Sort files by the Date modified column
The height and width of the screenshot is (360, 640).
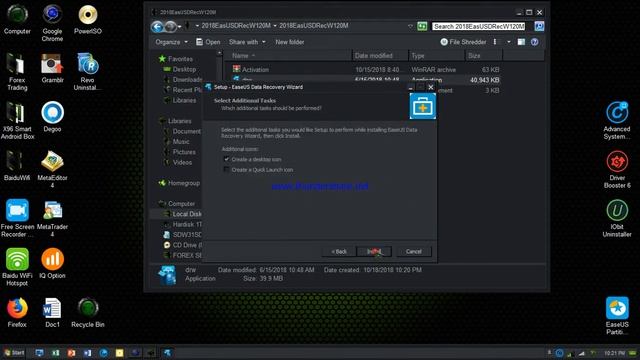coord(380,56)
